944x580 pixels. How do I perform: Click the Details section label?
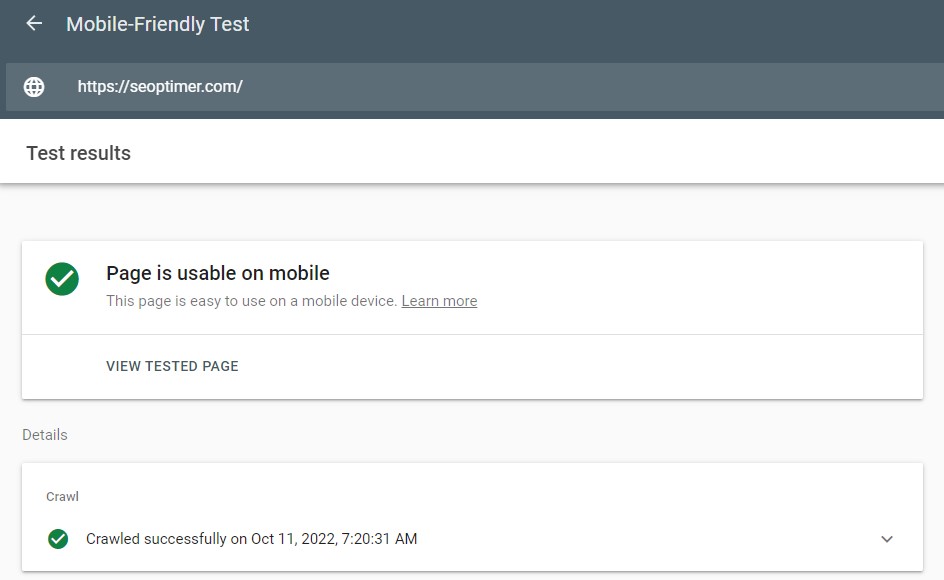pos(45,435)
